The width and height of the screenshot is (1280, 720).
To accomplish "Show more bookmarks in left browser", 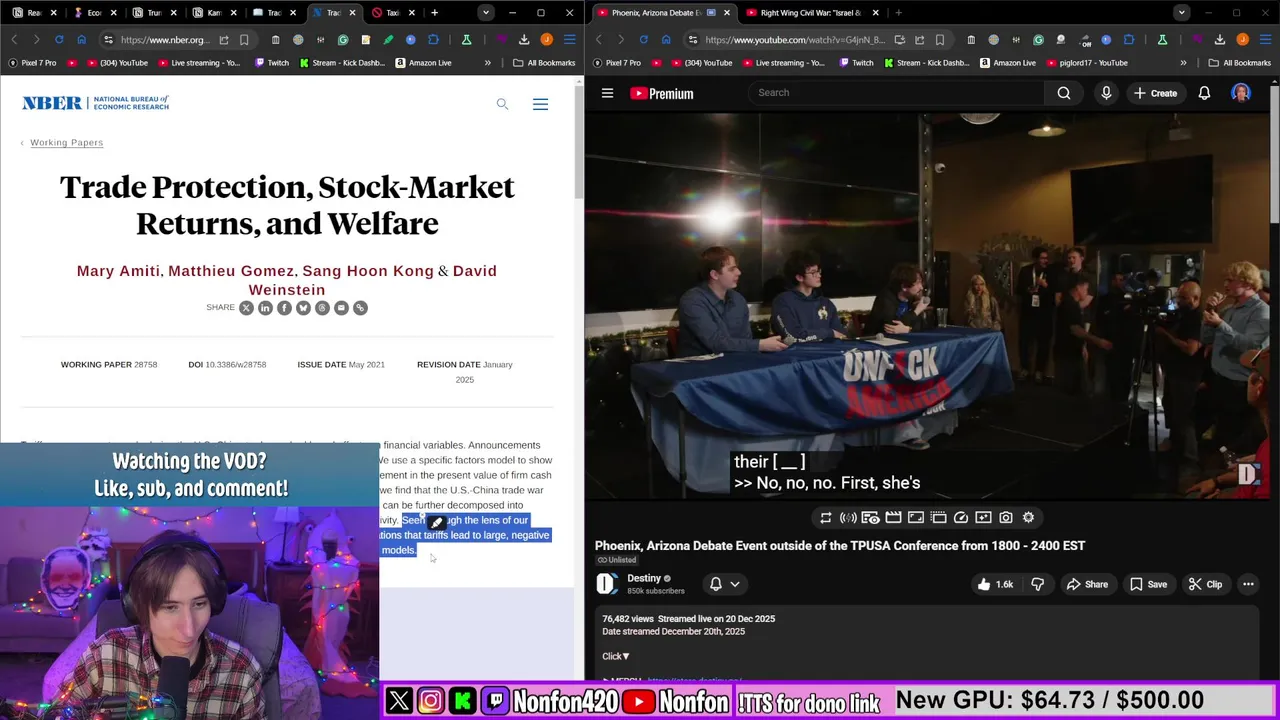I will [x=488, y=63].
